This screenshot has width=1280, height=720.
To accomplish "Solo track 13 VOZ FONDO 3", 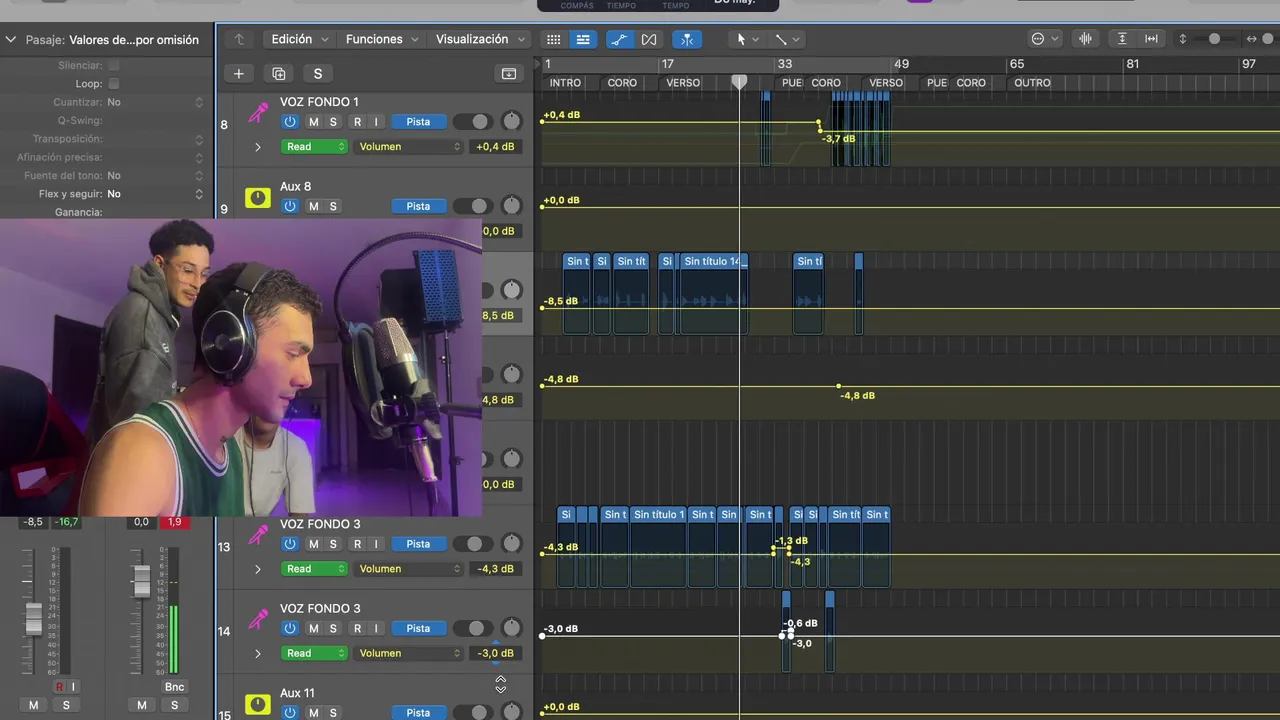I will (x=333, y=544).
